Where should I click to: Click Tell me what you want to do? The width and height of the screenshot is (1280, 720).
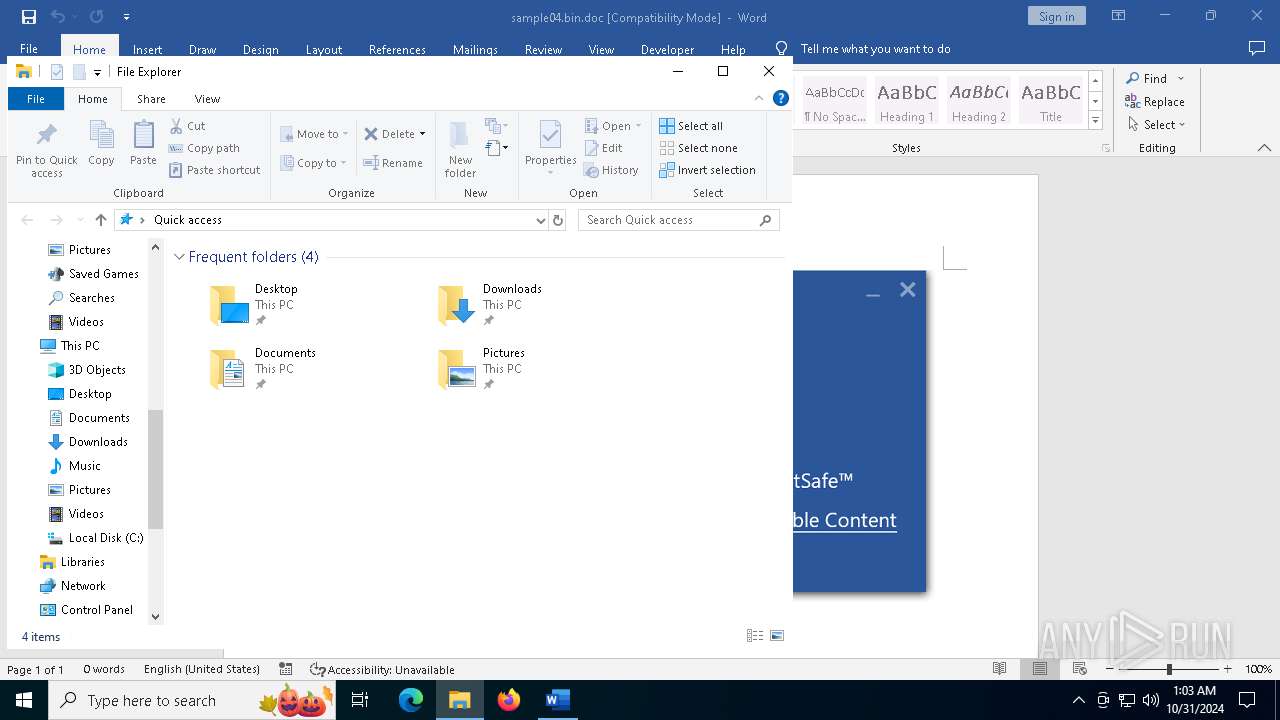[x=875, y=49]
